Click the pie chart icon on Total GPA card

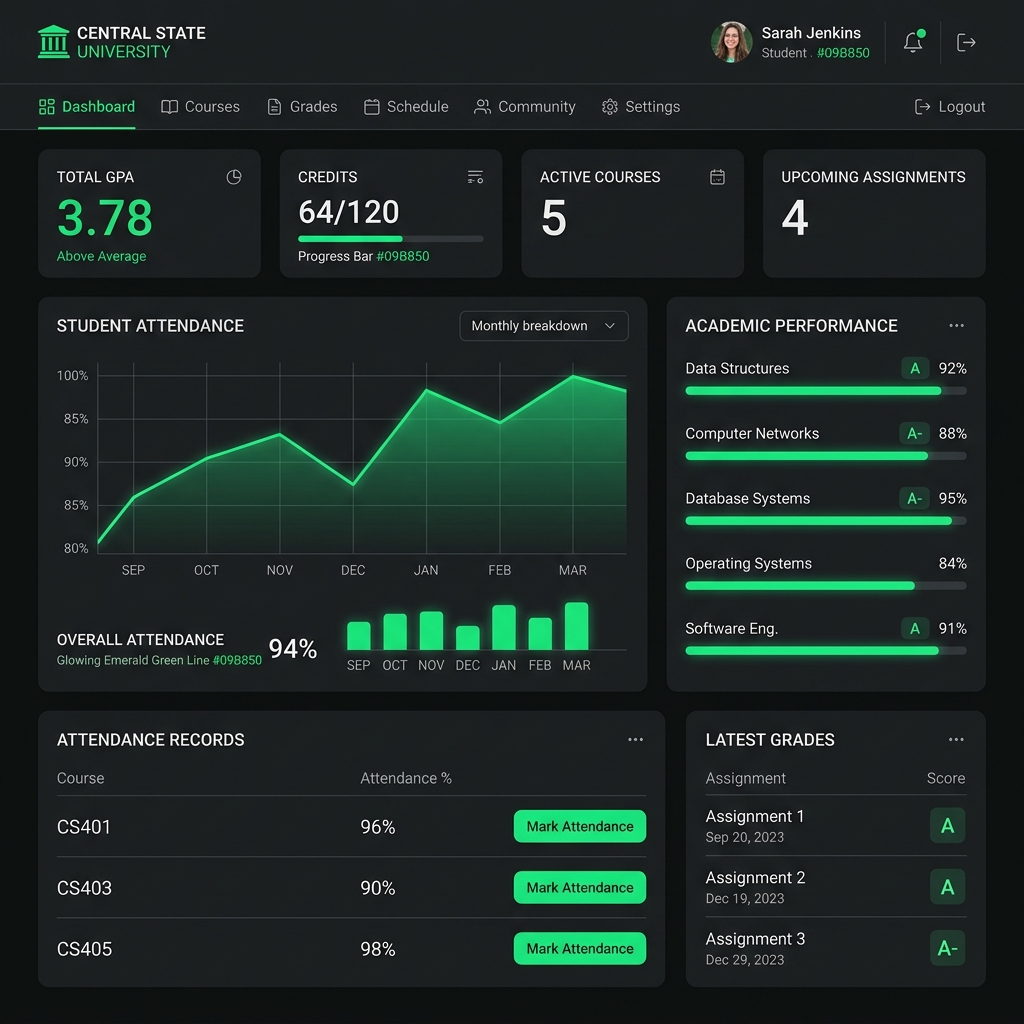point(234,177)
